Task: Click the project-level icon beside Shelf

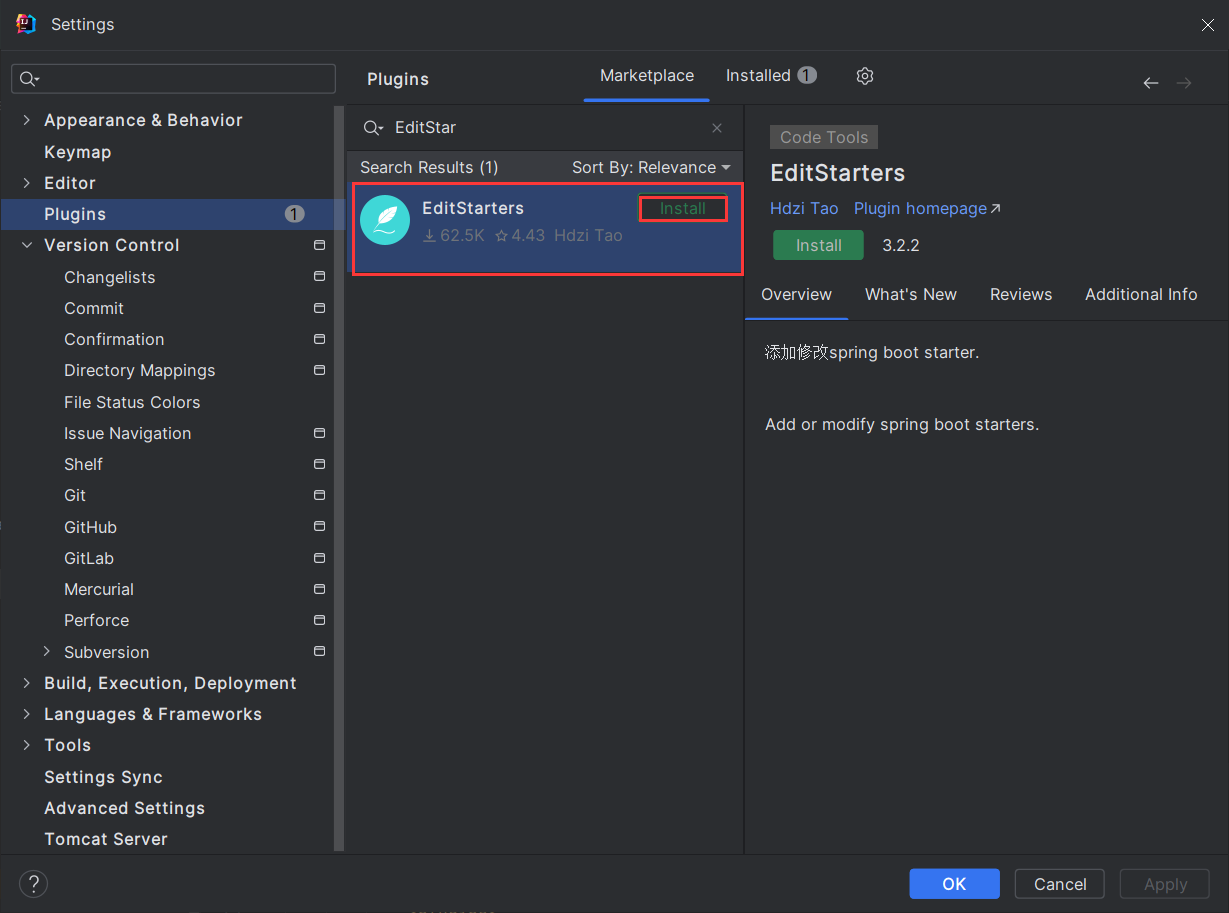Action: tap(320, 464)
